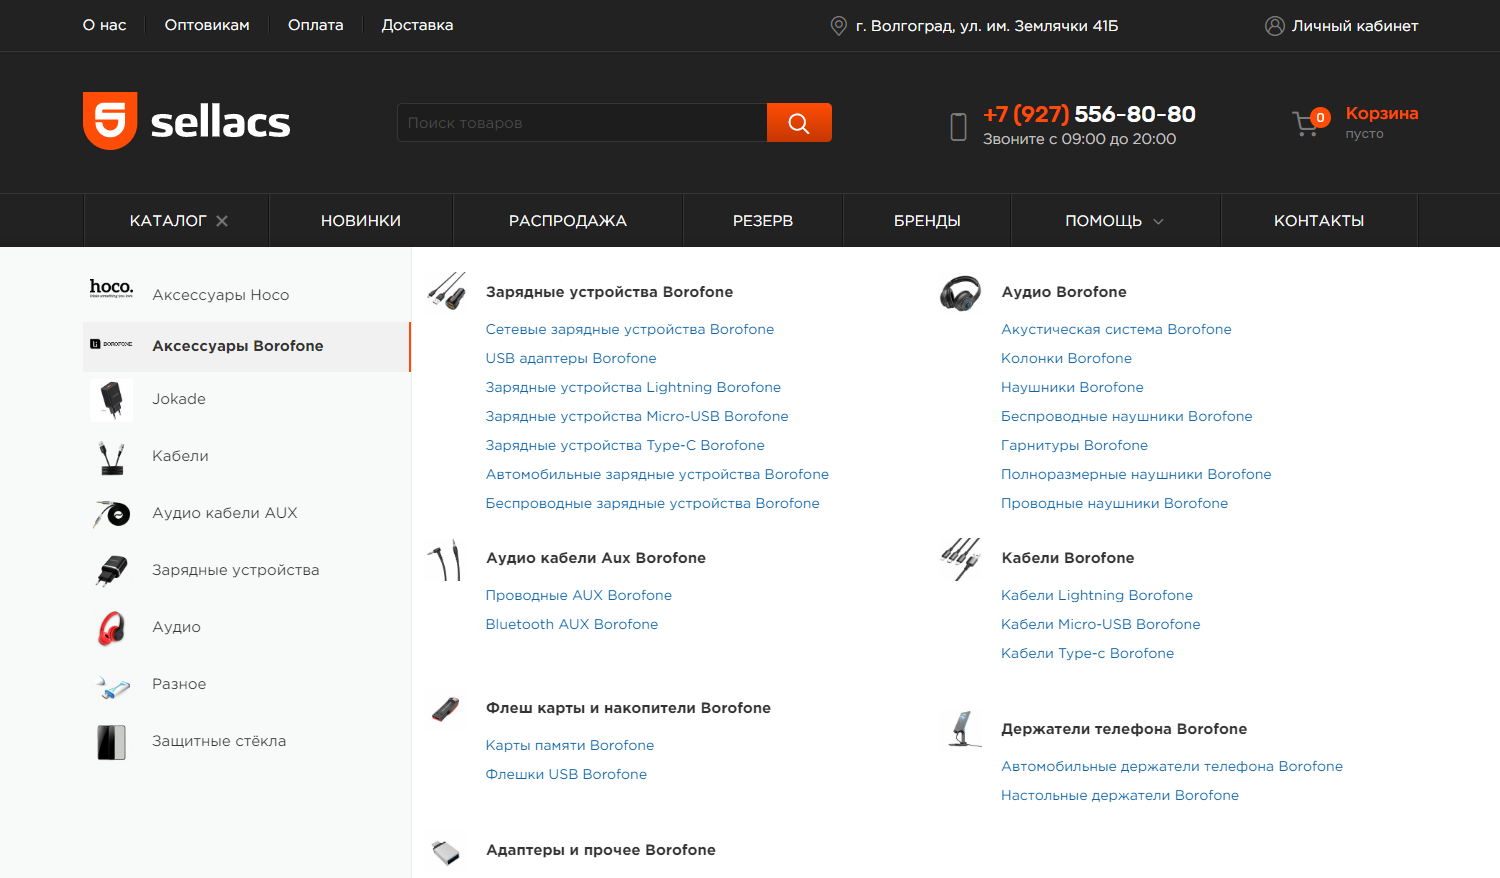
Task: Open Автомобильные зарядные устройства Borofone
Action: (657, 474)
